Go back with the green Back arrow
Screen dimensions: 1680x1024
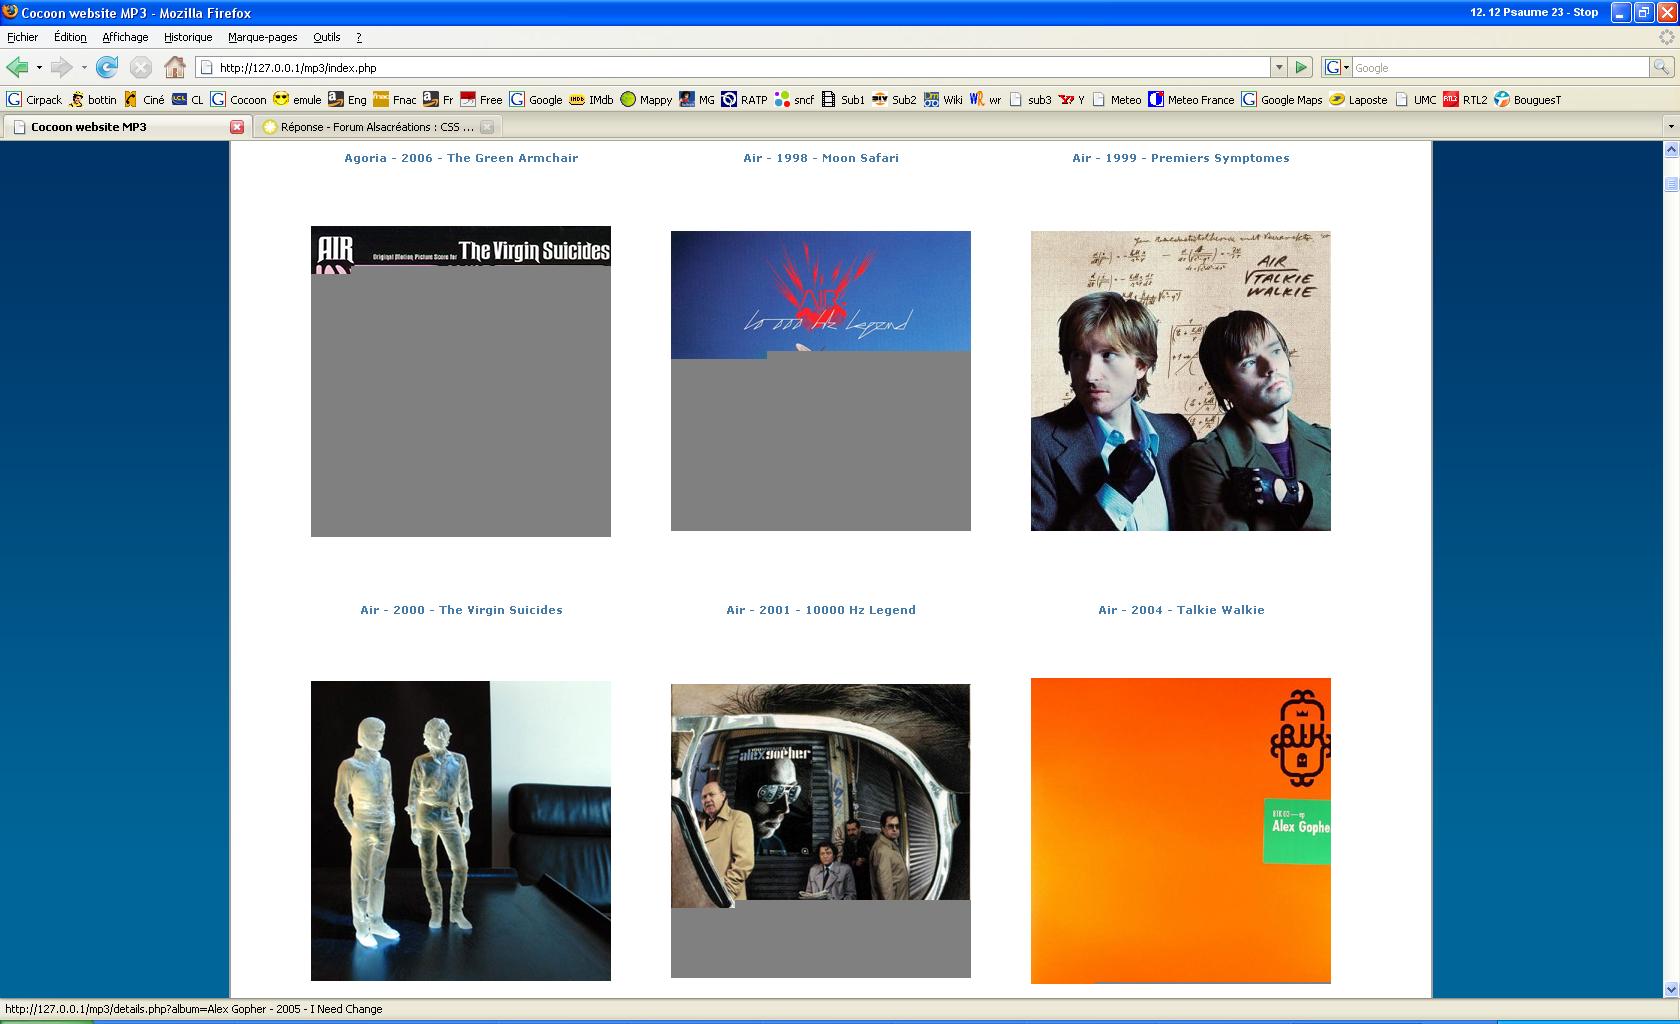point(17,67)
